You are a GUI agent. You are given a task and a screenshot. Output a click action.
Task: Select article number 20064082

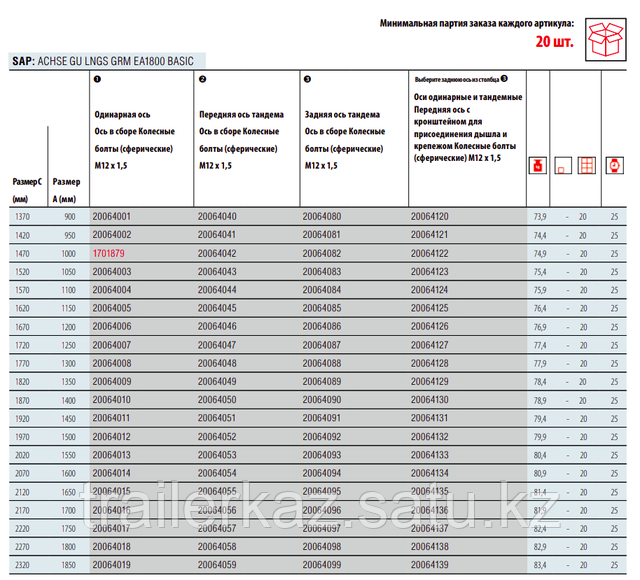[x=322, y=253]
